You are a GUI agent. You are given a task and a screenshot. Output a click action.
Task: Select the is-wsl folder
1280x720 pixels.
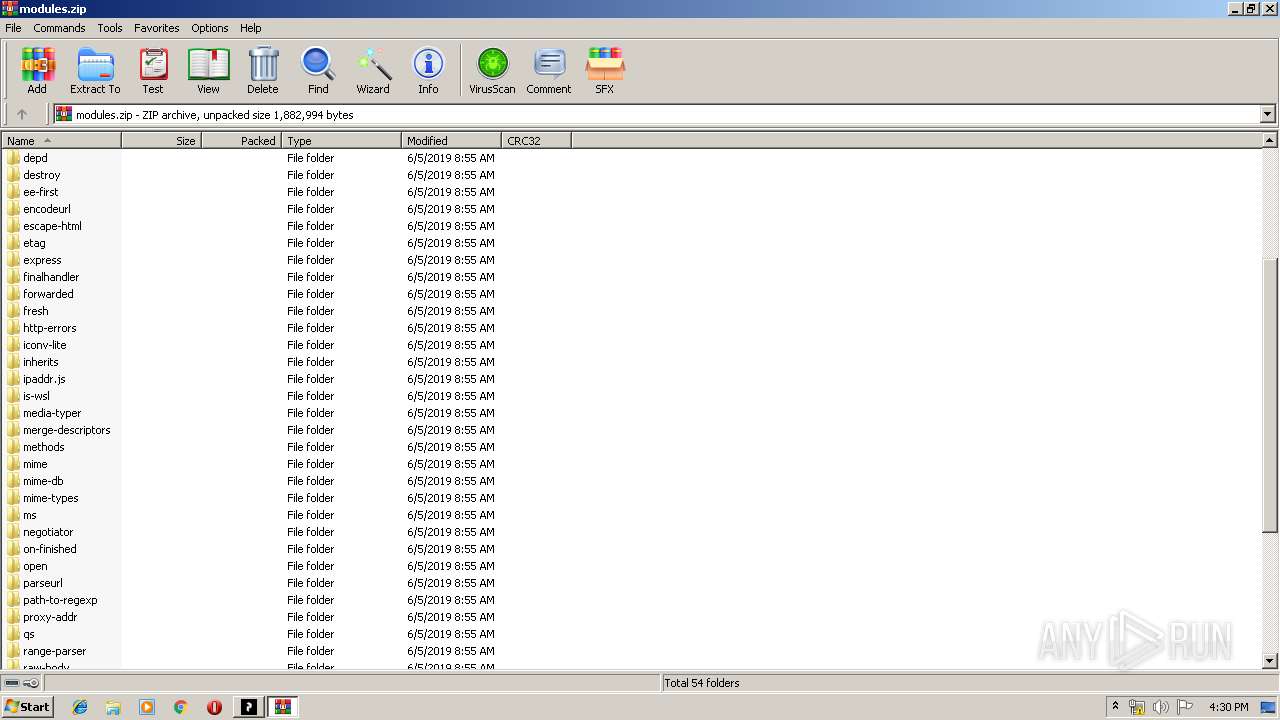[x=36, y=396]
